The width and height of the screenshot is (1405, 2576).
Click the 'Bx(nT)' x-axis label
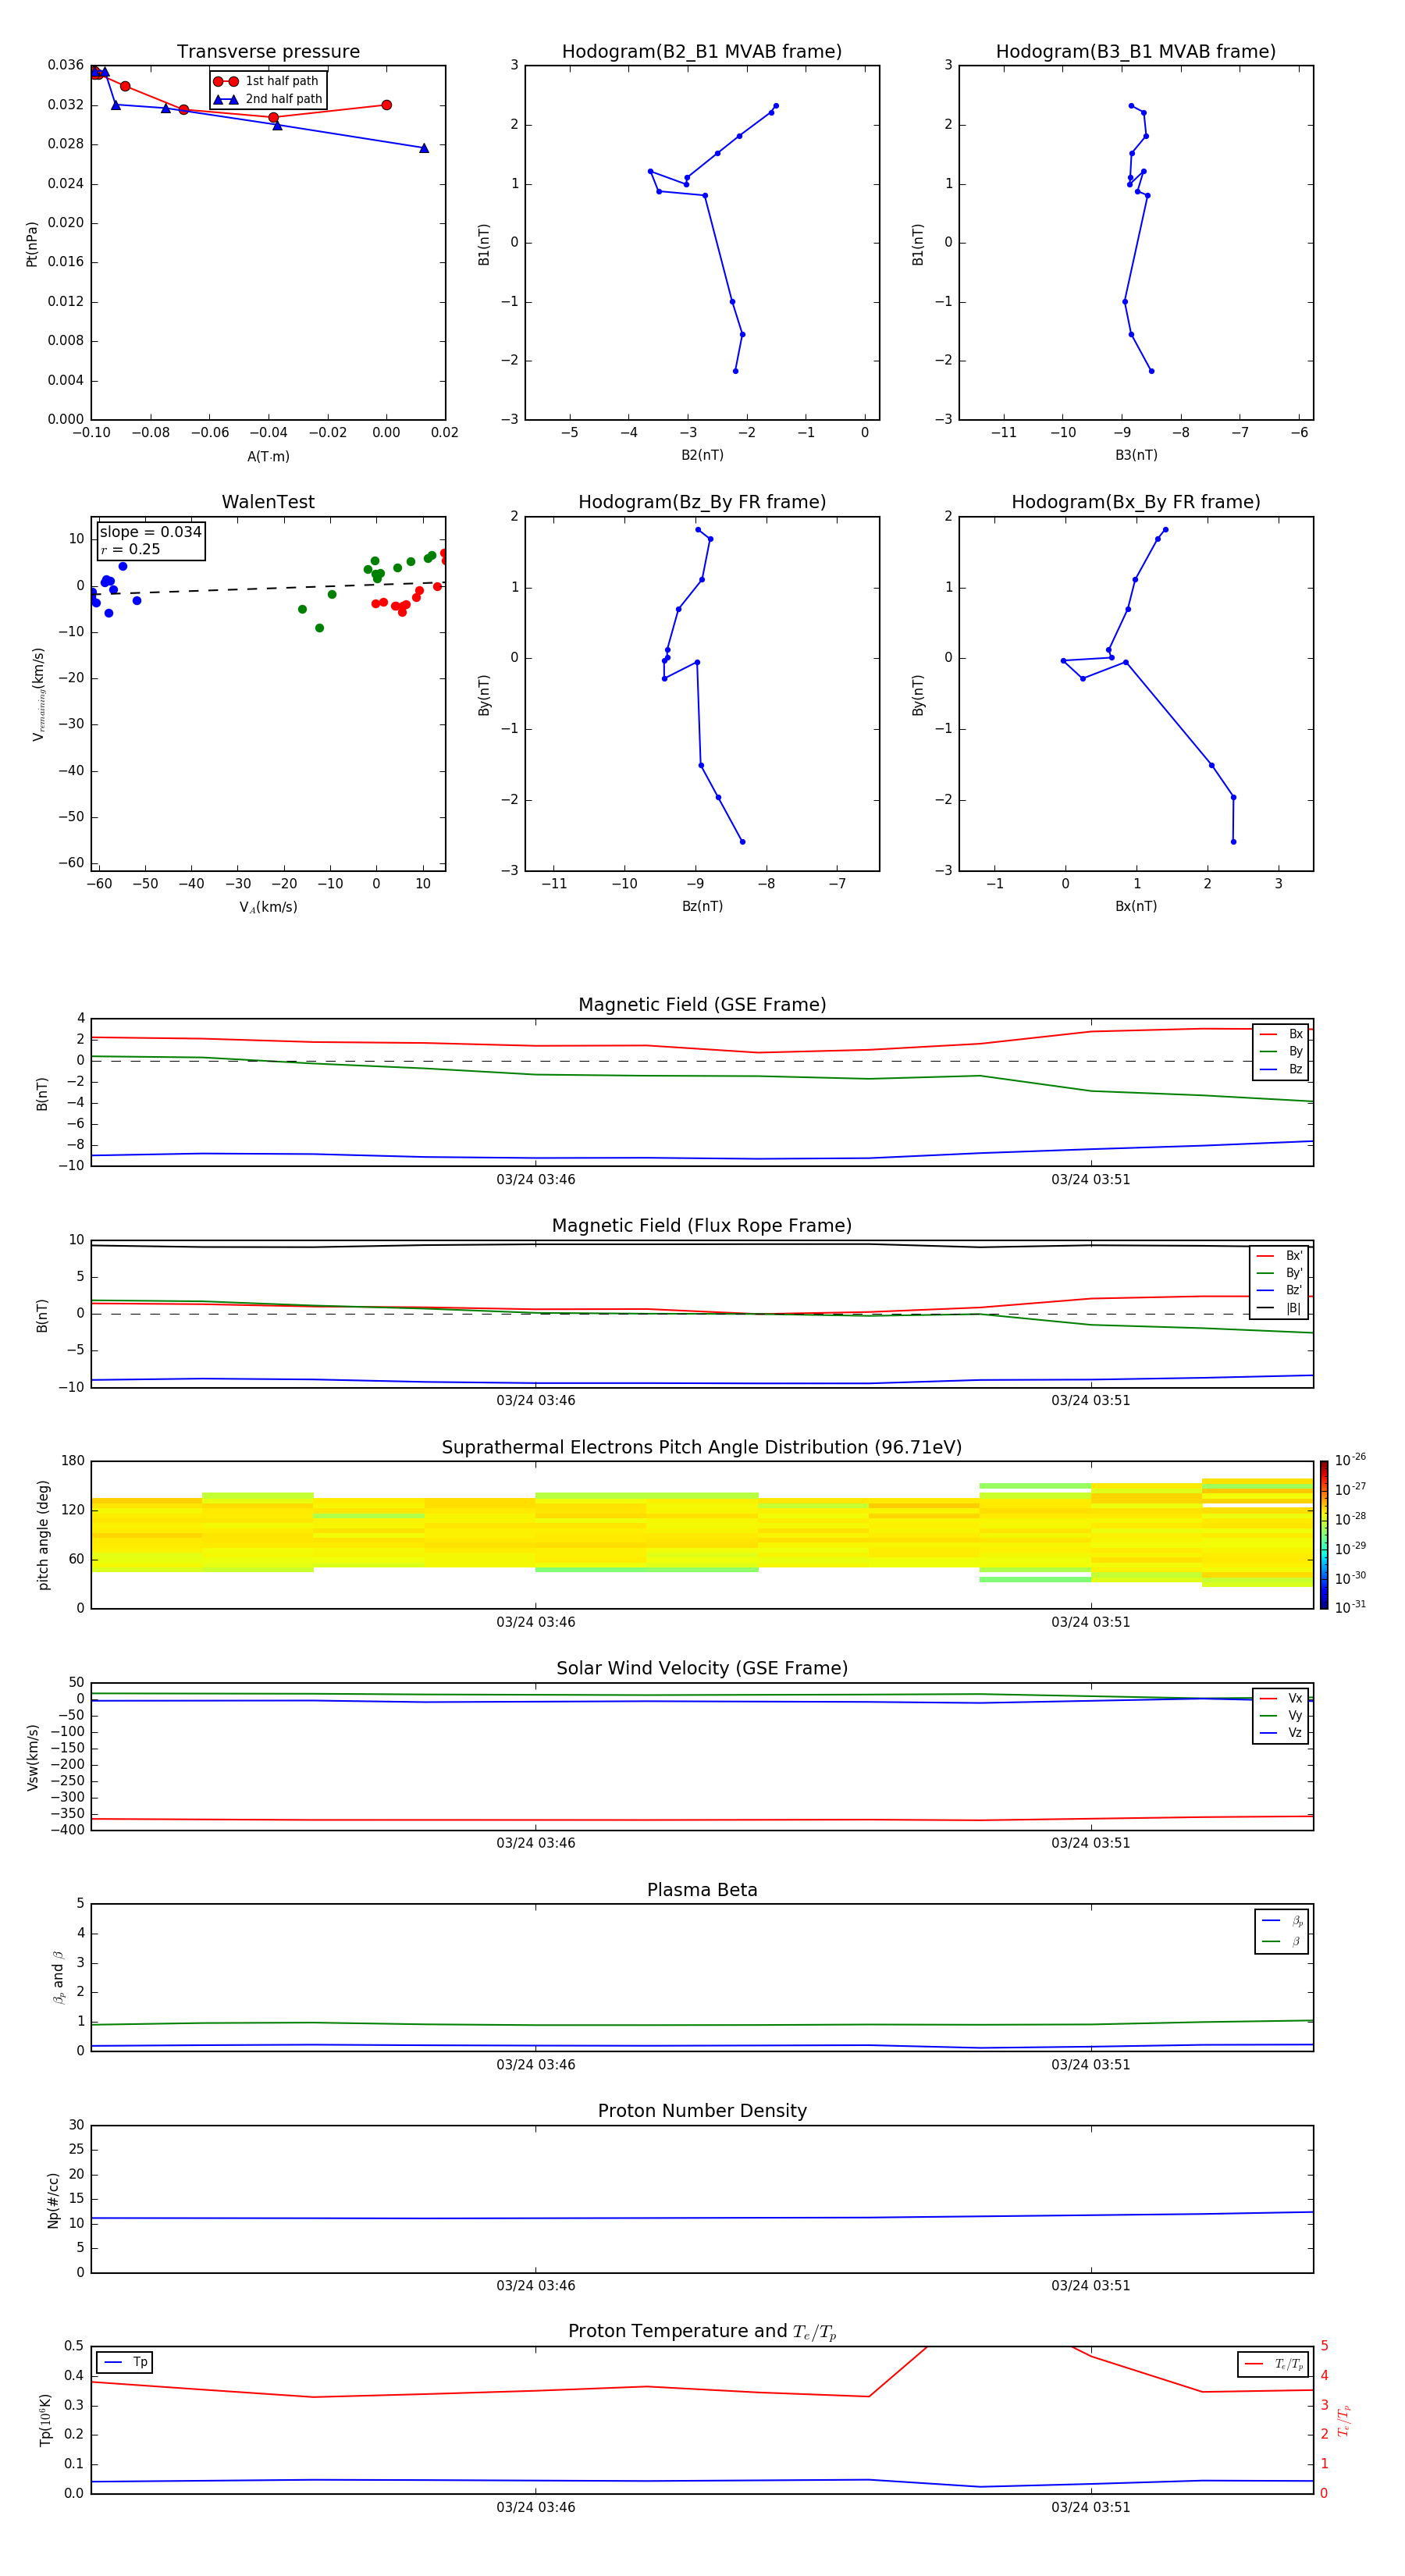(1136, 906)
